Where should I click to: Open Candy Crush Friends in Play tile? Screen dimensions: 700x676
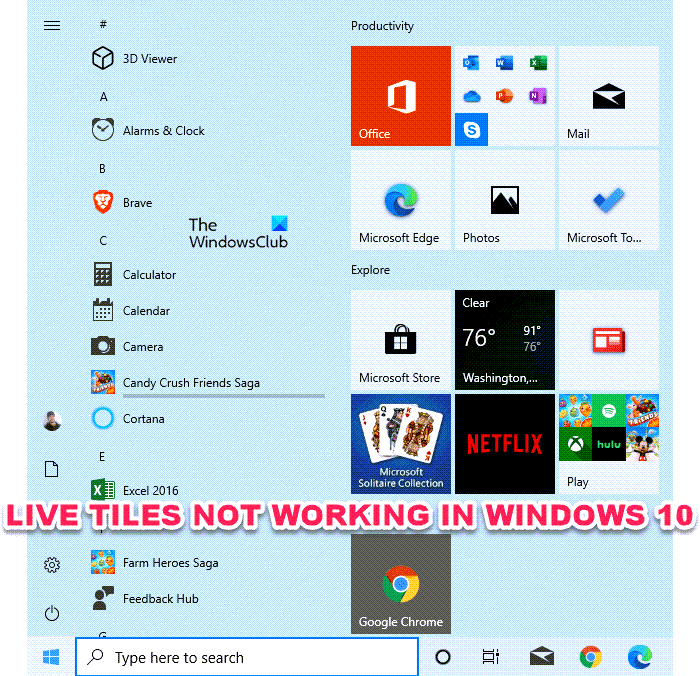tap(642, 411)
